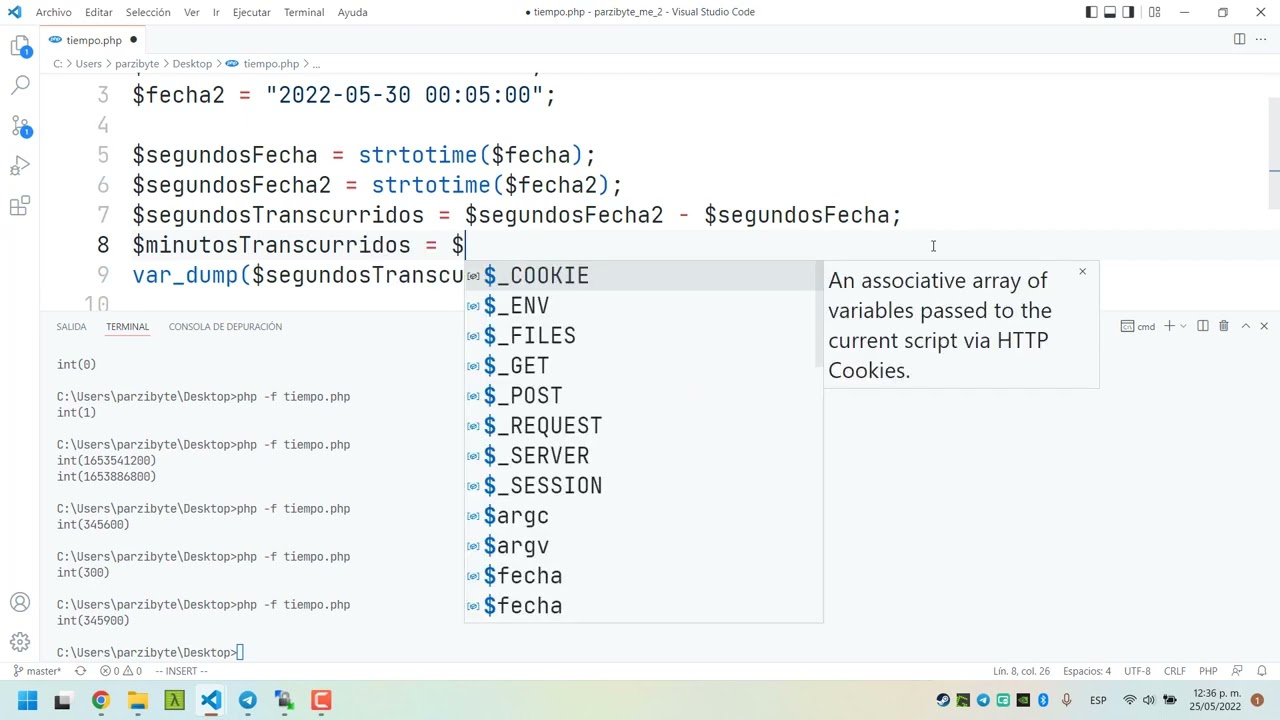Open the Editar menu
1280x720 pixels.
click(x=98, y=12)
